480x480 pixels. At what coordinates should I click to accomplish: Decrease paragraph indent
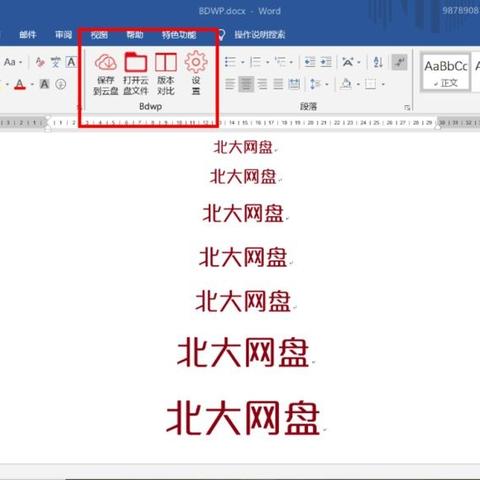[310, 62]
